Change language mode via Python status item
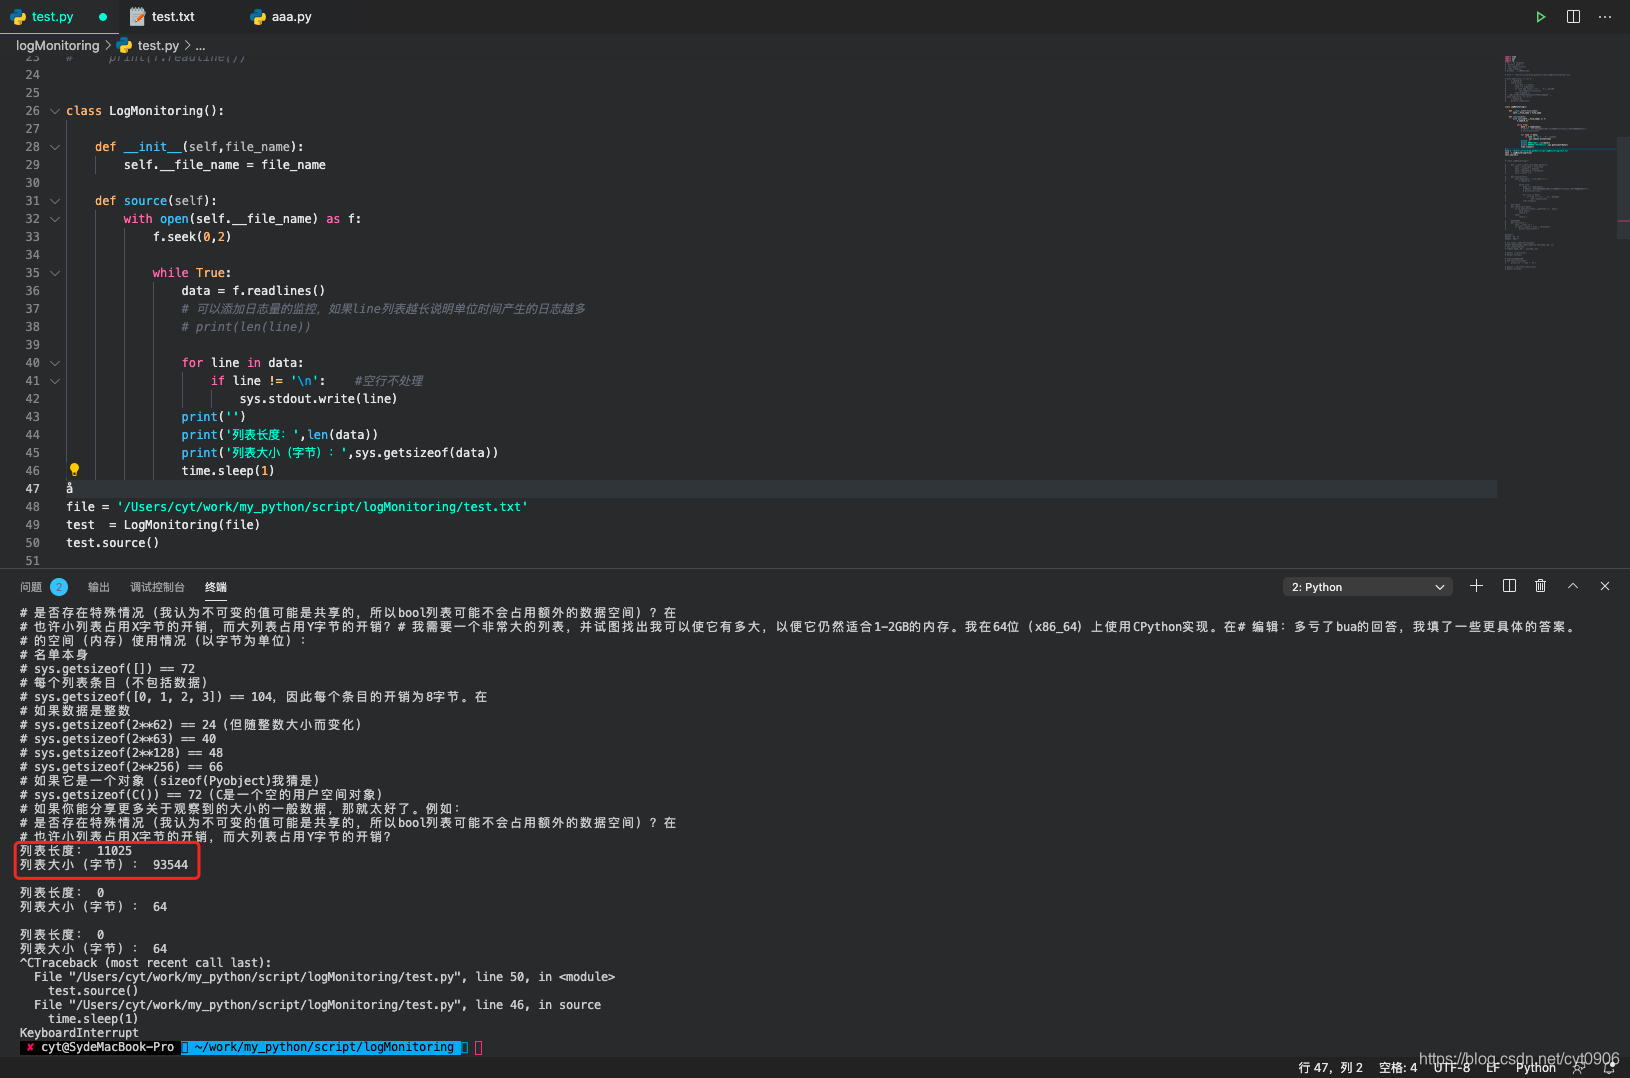This screenshot has width=1630, height=1078. click(1536, 1068)
